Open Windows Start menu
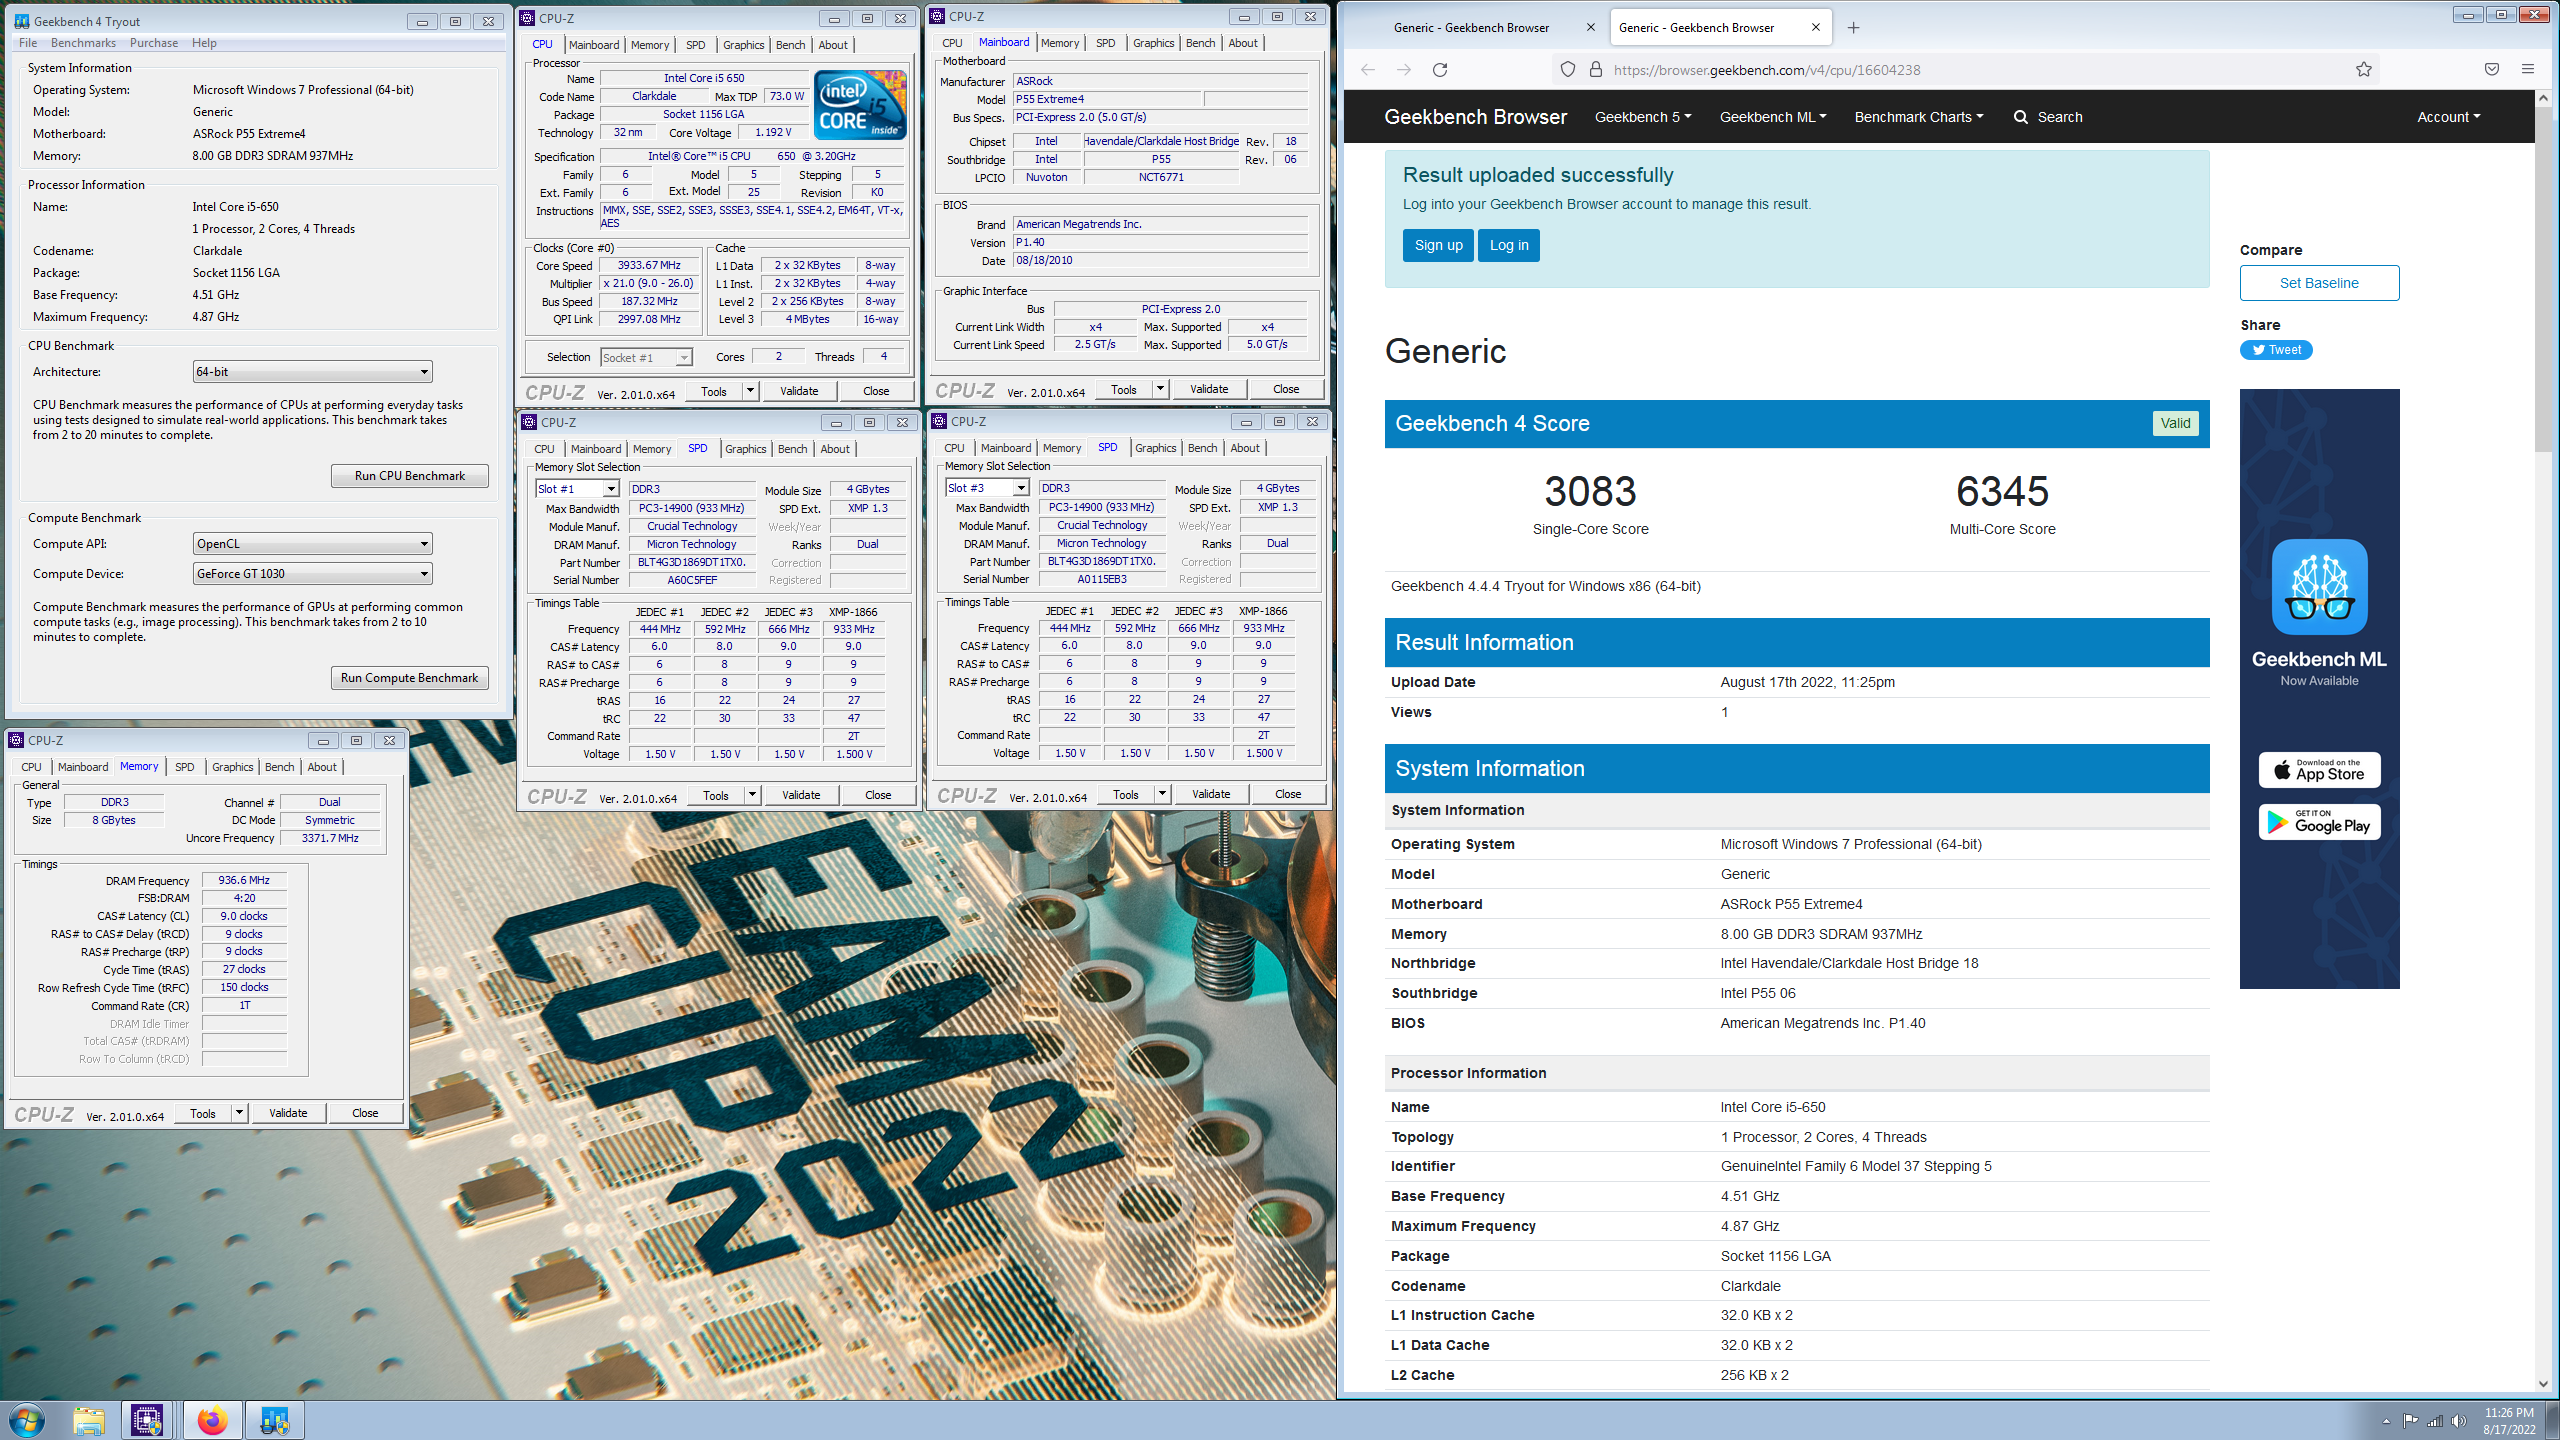The height and width of the screenshot is (1440, 2560). coord(27,1420)
